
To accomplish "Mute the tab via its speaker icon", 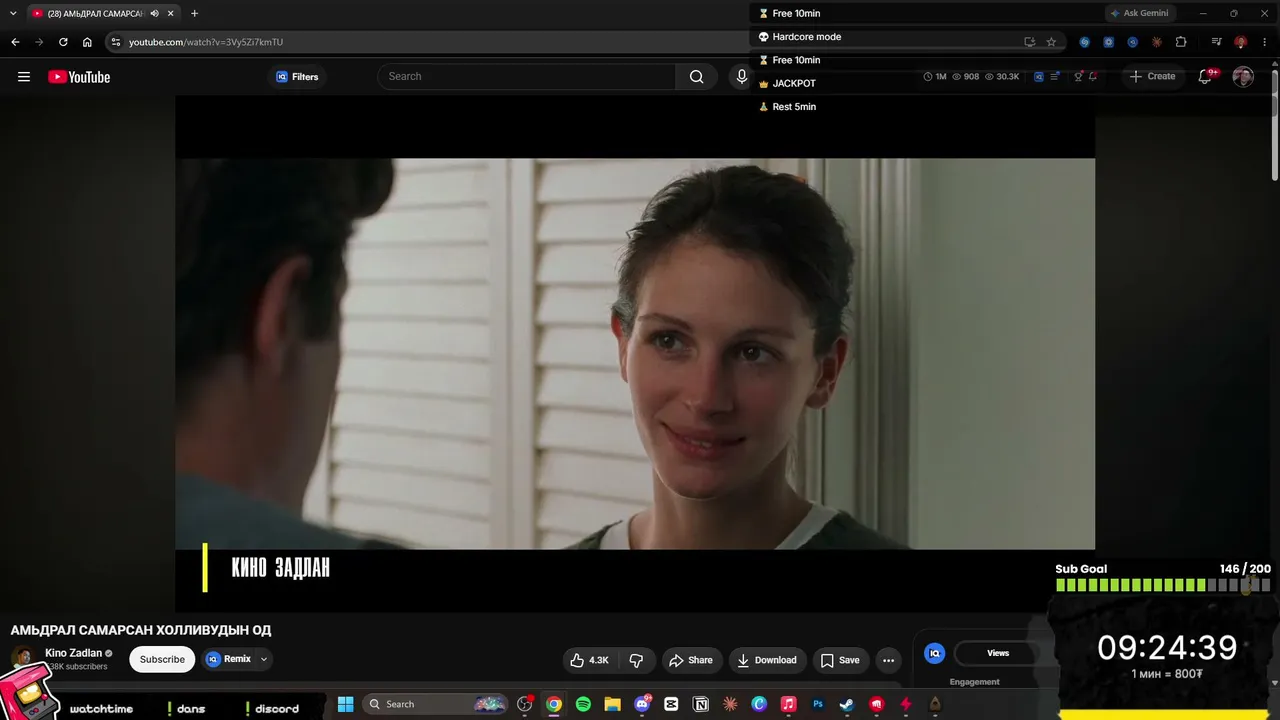I will 154,14.
